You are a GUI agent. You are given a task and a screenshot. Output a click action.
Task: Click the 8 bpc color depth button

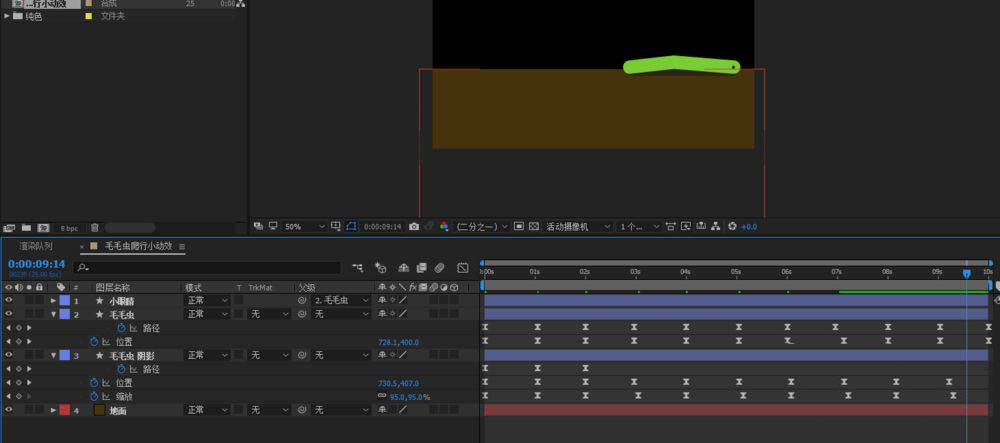(x=68, y=228)
